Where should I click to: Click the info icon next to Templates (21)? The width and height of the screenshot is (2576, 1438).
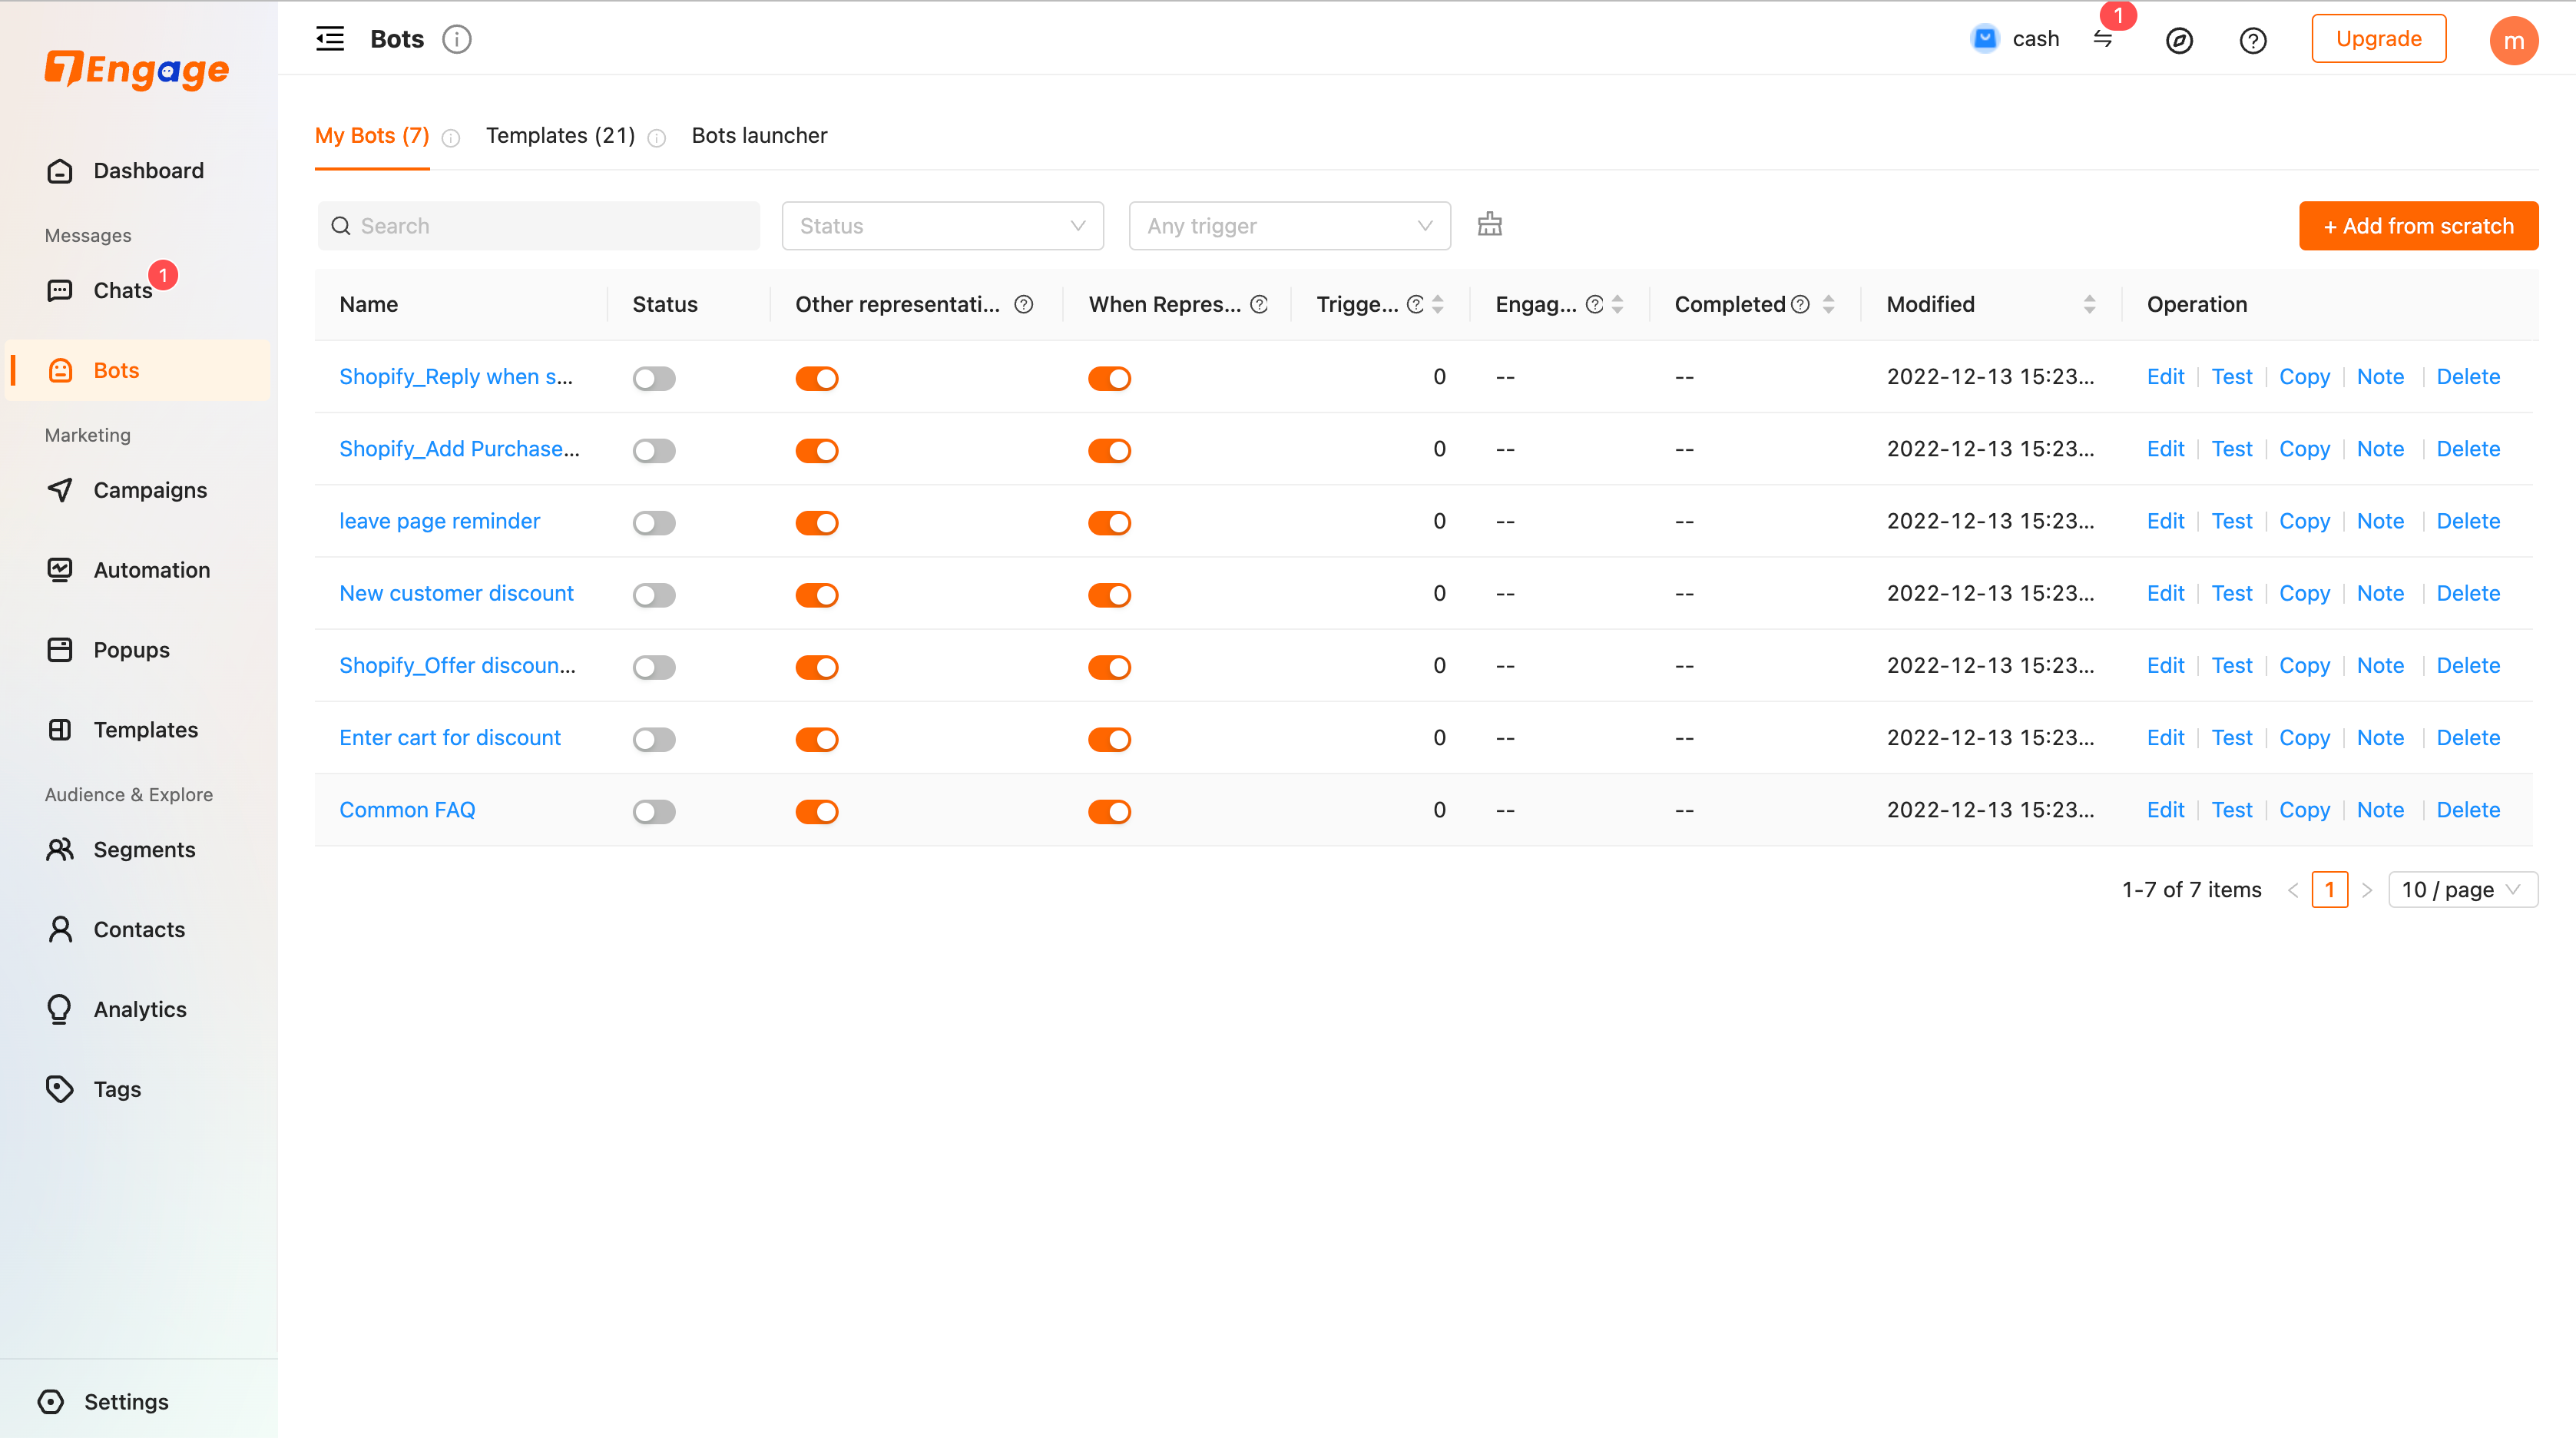coord(656,138)
